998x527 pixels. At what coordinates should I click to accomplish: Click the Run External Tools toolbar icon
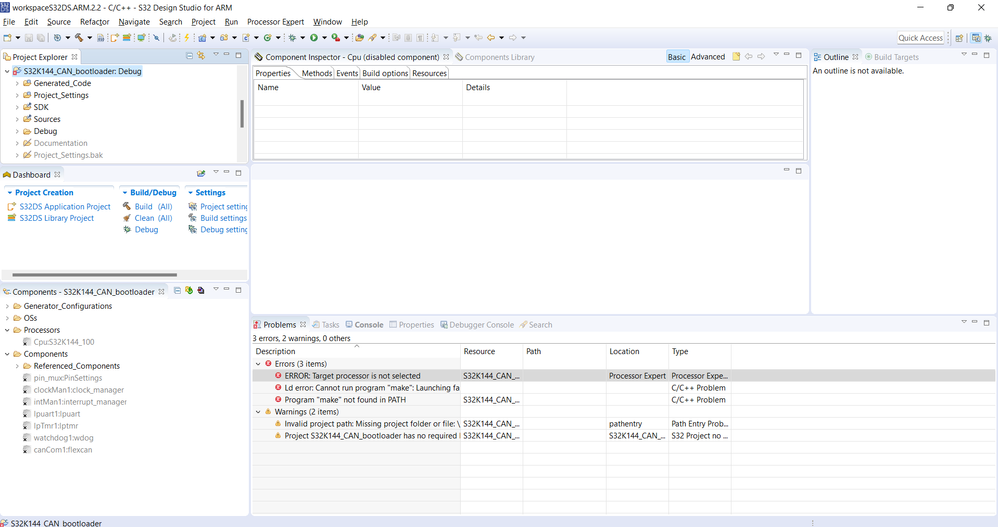[335, 38]
